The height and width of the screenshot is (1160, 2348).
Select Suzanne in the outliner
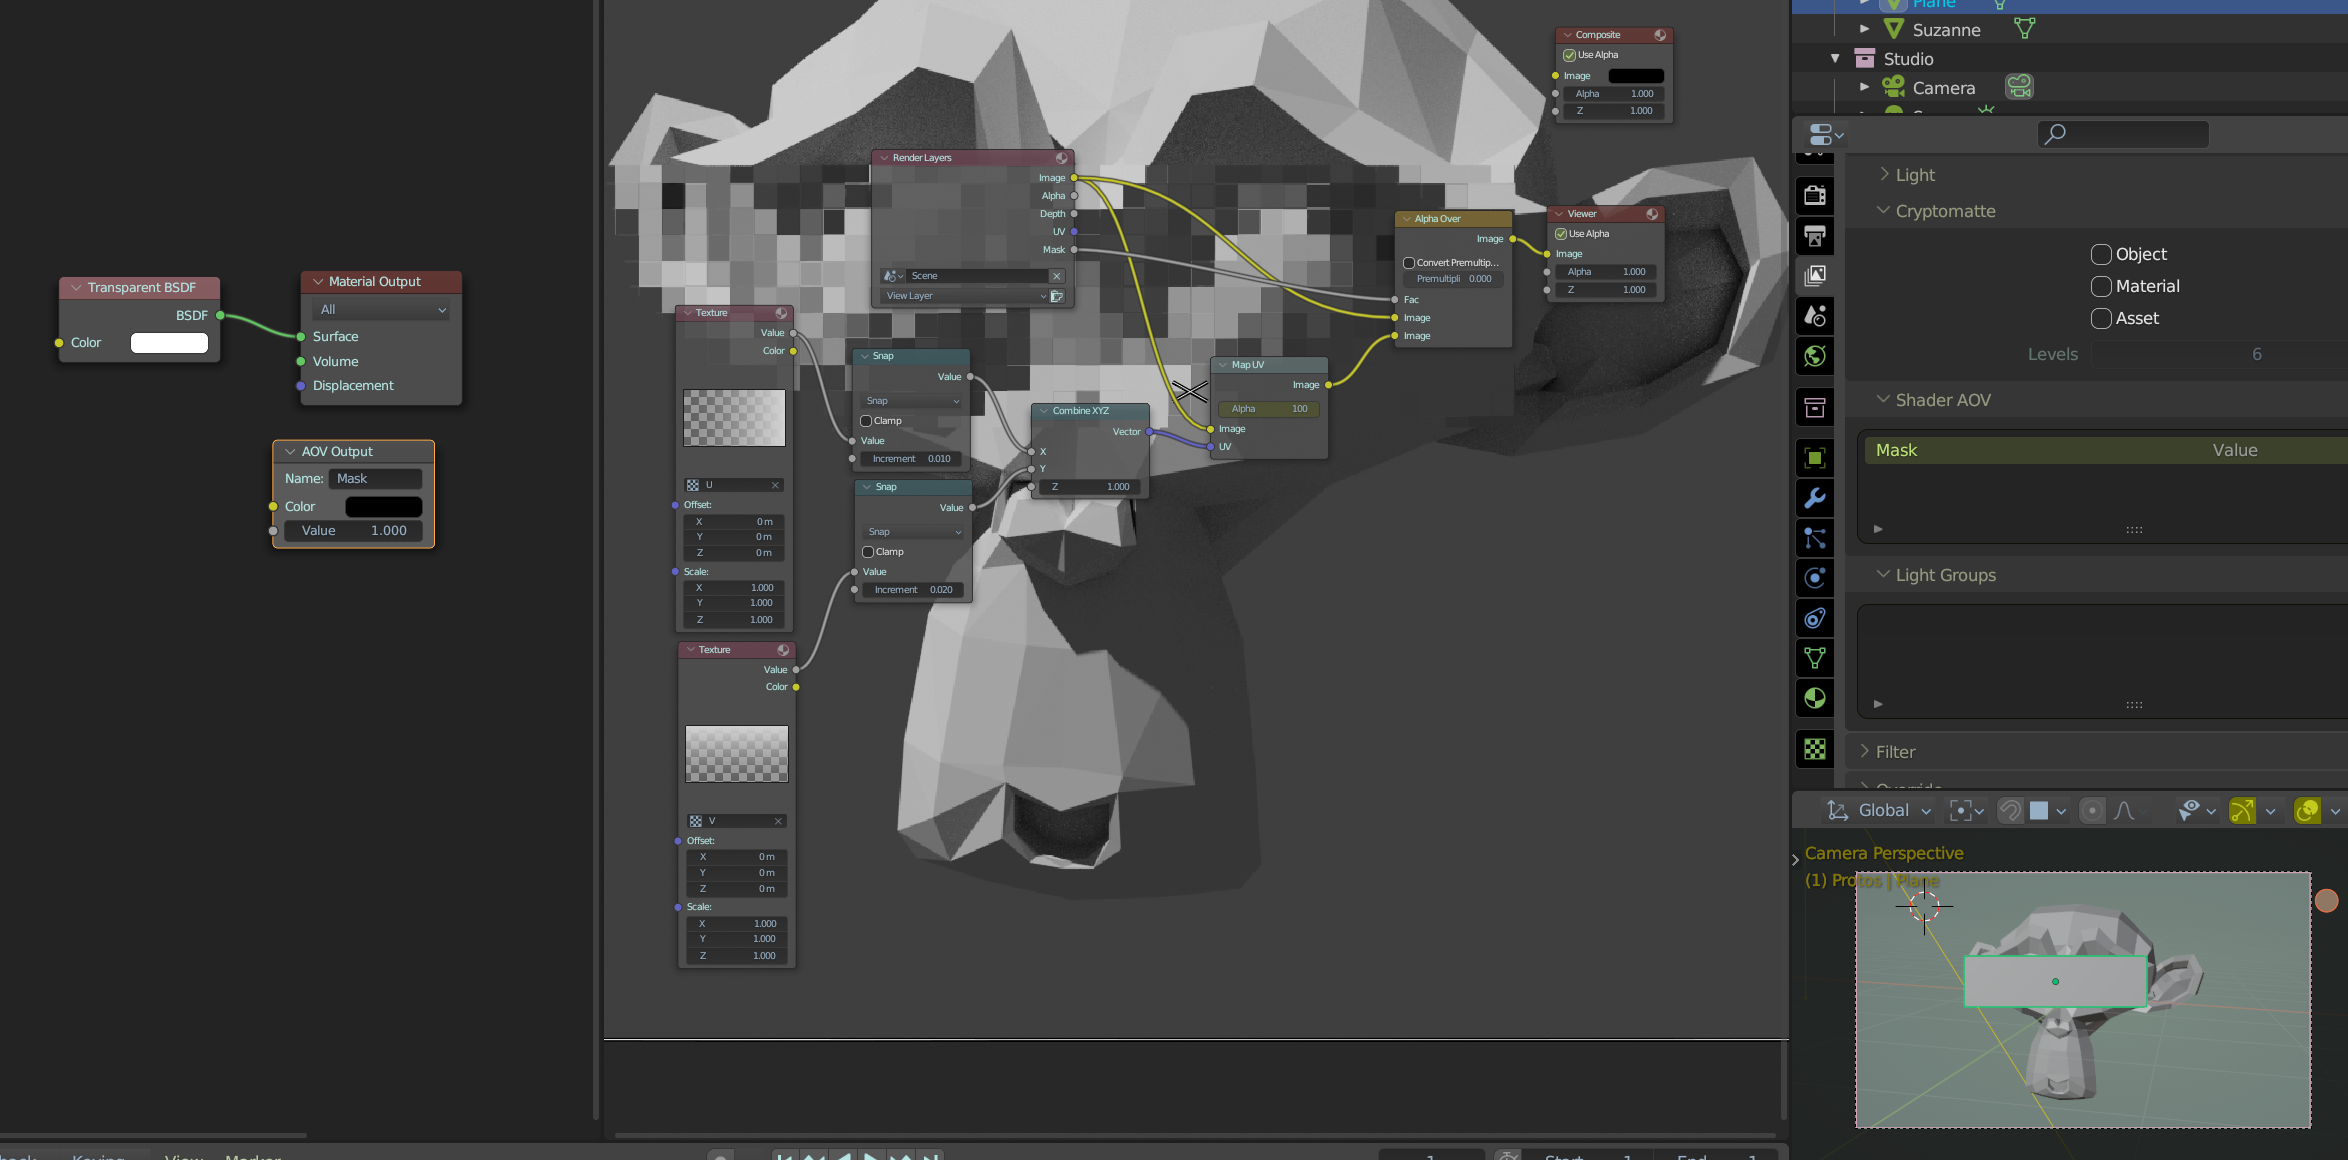pyautogui.click(x=1946, y=30)
